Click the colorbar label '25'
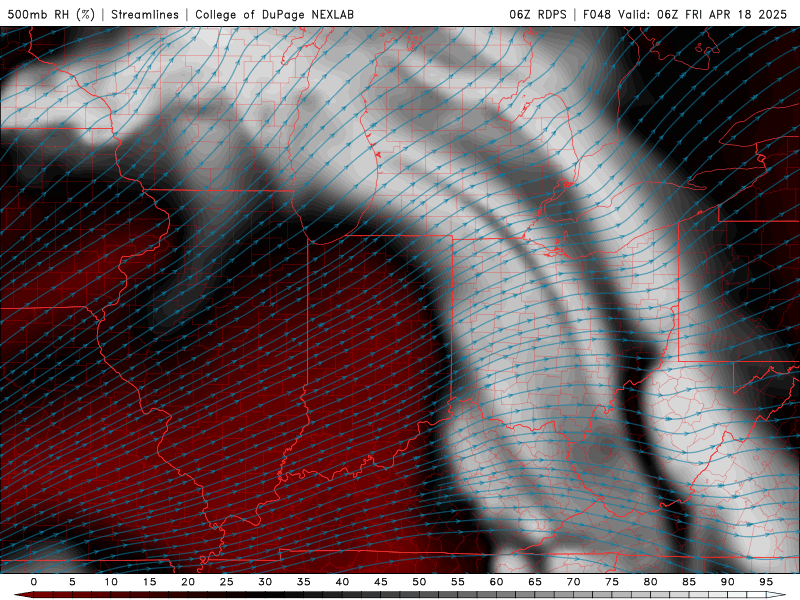800x600 pixels. [226, 582]
